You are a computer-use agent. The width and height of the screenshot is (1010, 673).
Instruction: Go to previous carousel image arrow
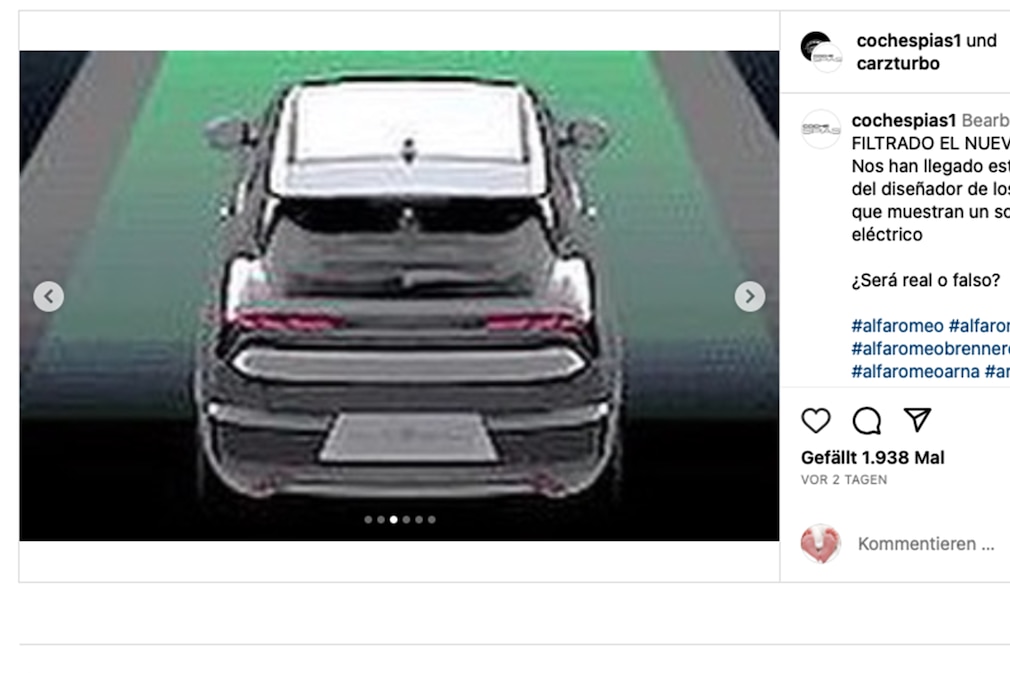pyautogui.click(x=49, y=296)
